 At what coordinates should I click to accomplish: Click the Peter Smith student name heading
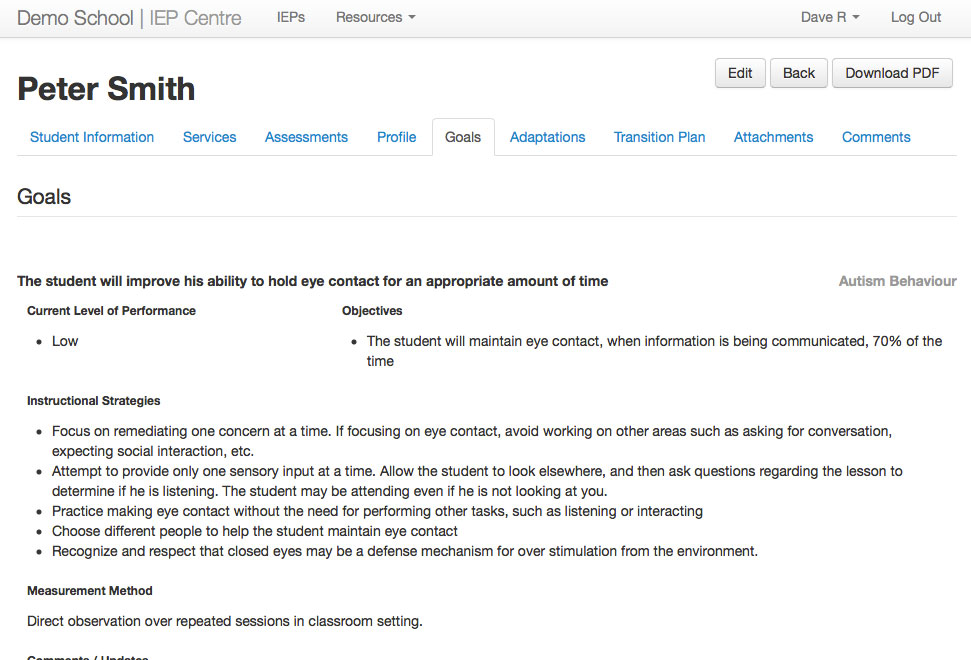pyautogui.click(x=106, y=89)
